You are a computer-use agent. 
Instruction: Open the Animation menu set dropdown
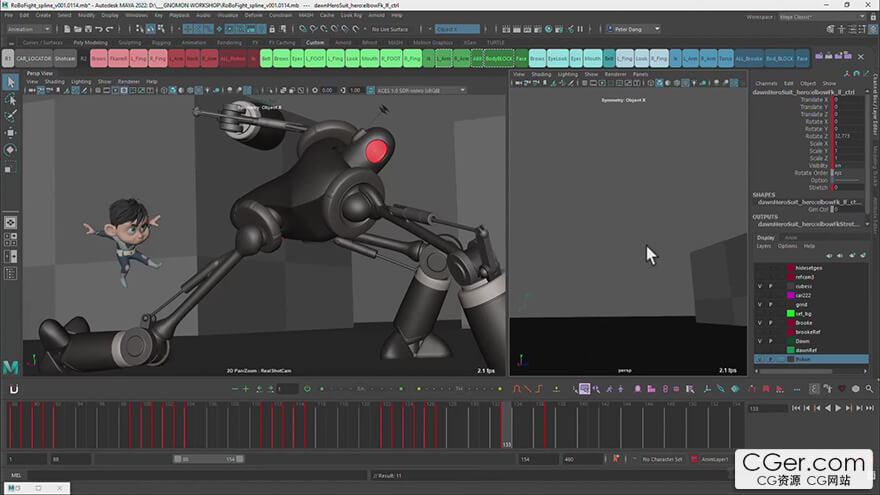coord(28,29)
